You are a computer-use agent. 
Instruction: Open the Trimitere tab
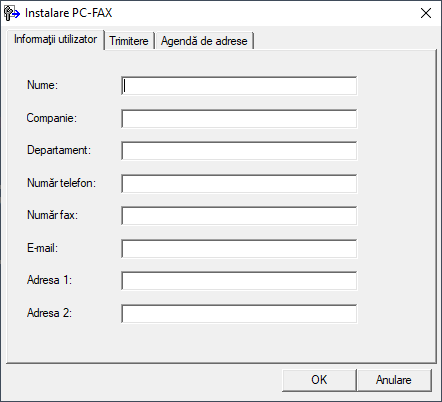click(x=129, y=41)
